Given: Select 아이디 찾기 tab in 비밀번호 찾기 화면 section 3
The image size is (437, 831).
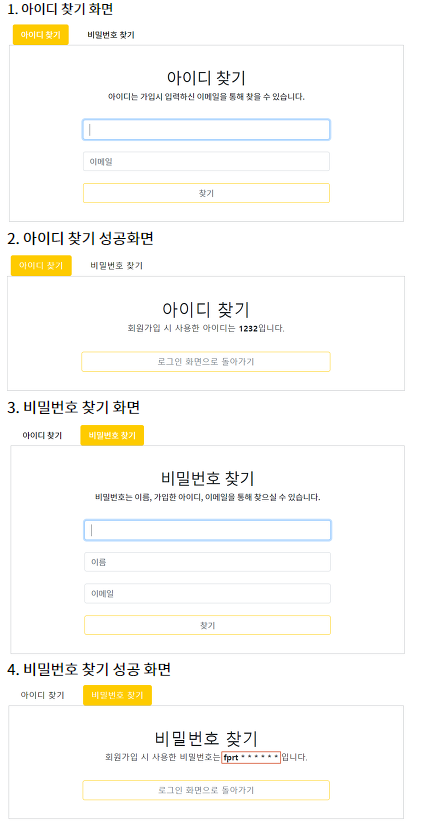Looking at the screenshot, I should [42, 436].
